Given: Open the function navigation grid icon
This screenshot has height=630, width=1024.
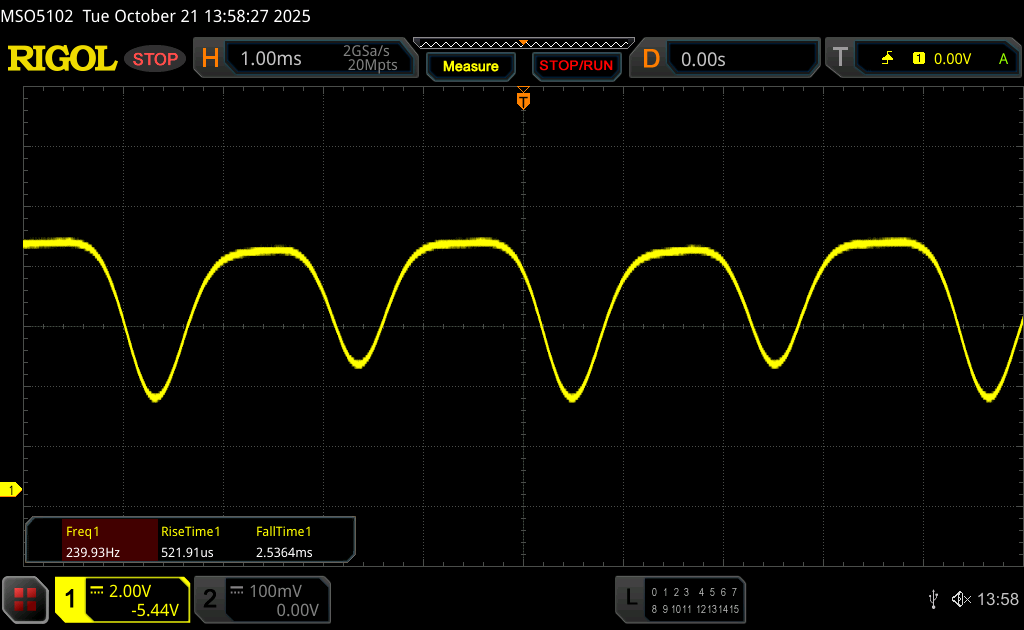Looking at the screenshot, I should [26, 599].
